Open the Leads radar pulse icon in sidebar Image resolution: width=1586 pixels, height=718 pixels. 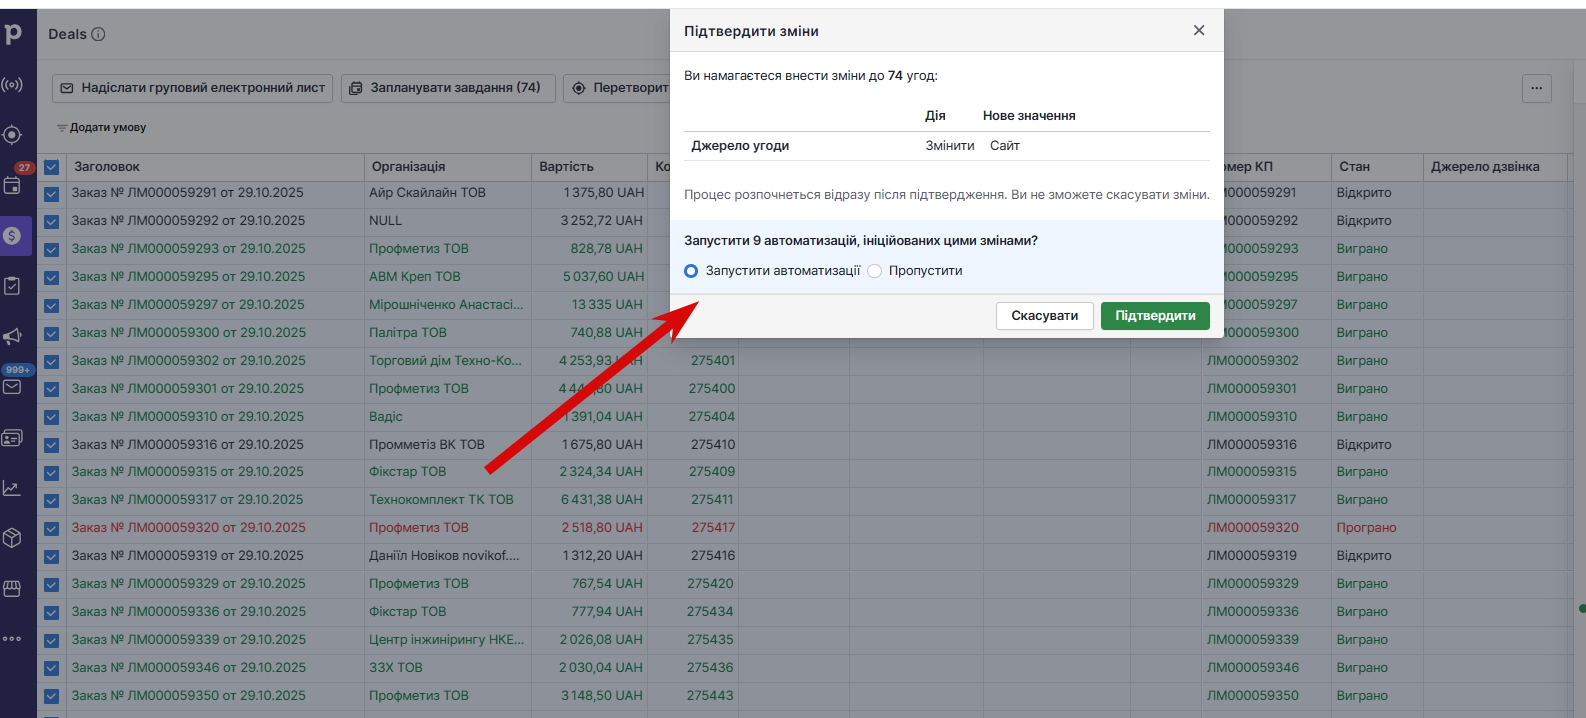click(12, 85)
